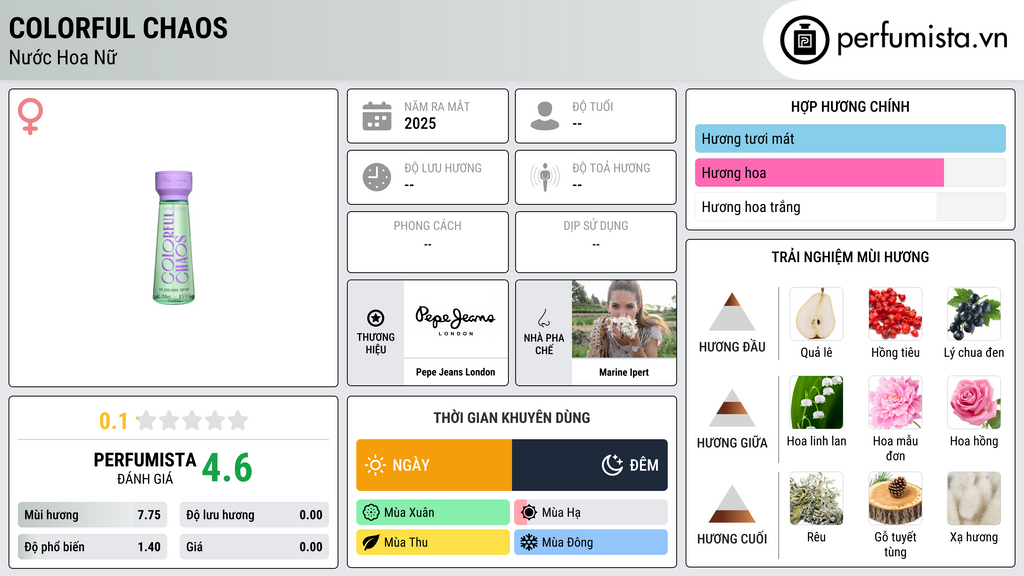Click the nose icon above Nhà pha chế

[543, 318]
